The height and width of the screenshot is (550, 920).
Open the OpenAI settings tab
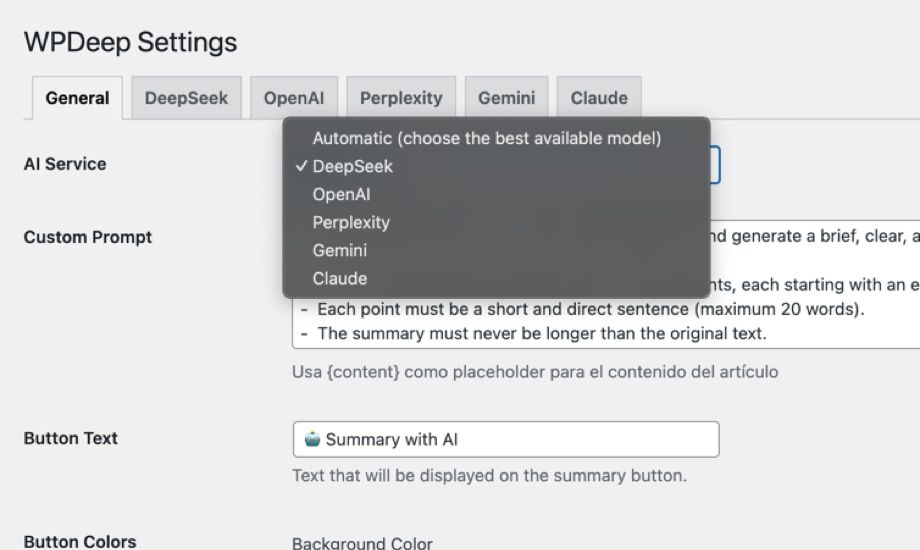[x=294, y=98]
